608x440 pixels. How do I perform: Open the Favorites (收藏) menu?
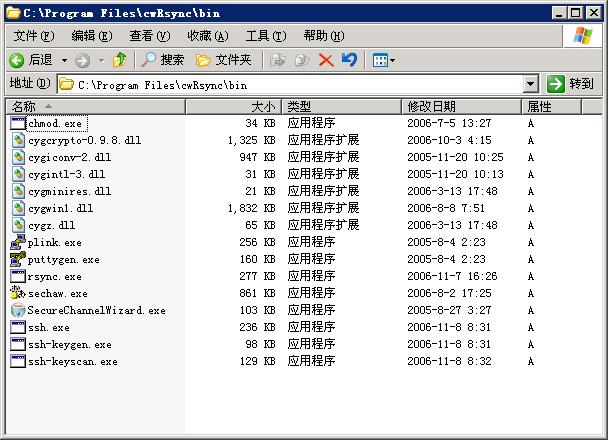click(x=208, y=36)
